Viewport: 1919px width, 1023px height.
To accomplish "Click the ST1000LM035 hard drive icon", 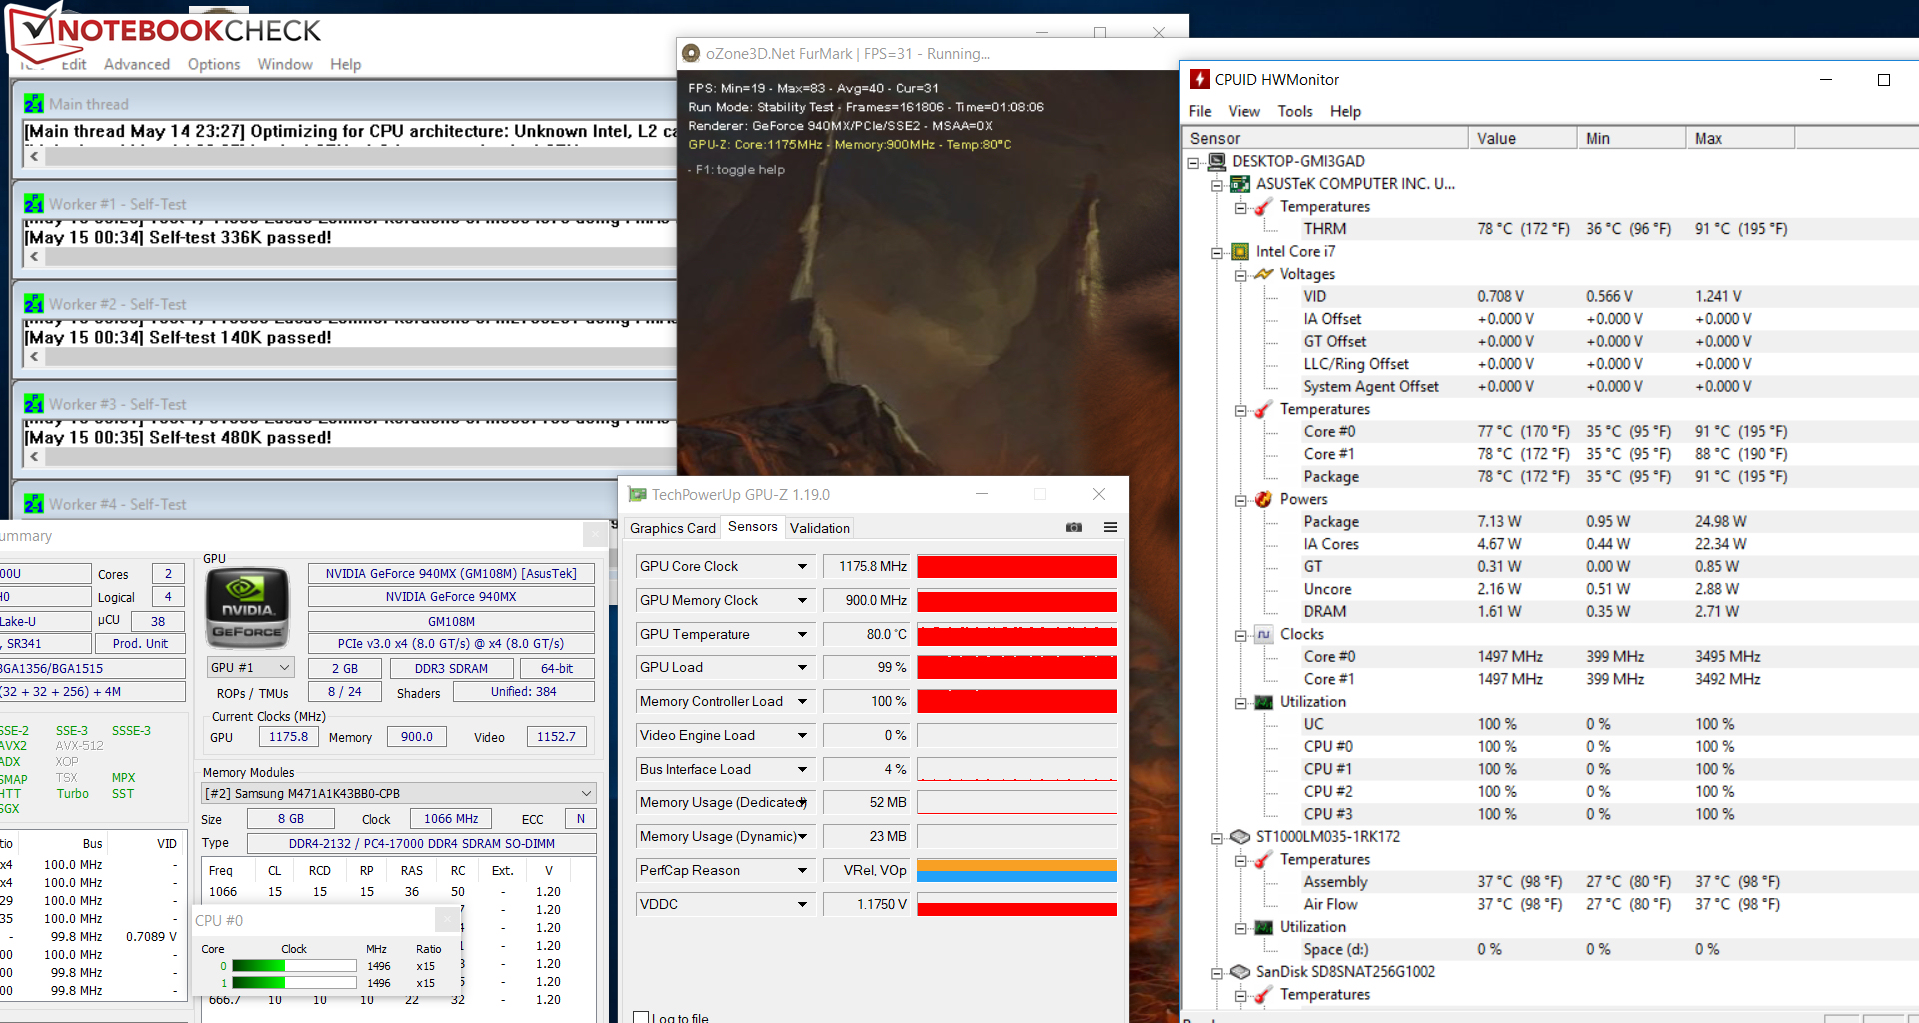I will pos(1240,836).
